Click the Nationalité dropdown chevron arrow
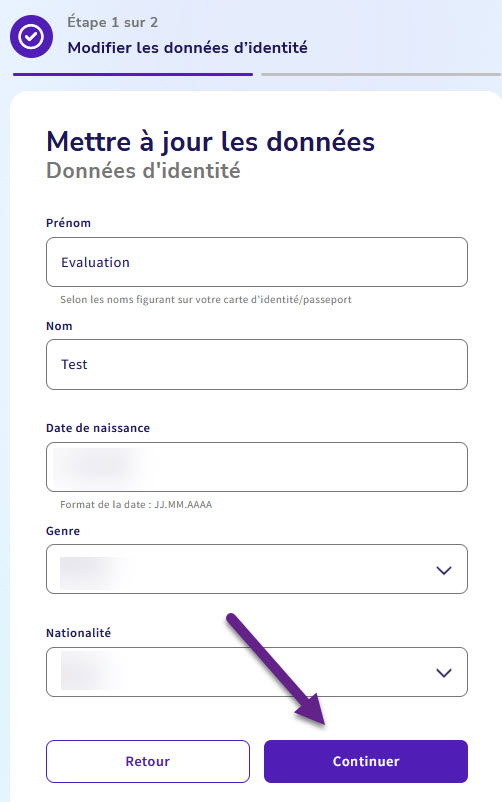 pos(443,673)
